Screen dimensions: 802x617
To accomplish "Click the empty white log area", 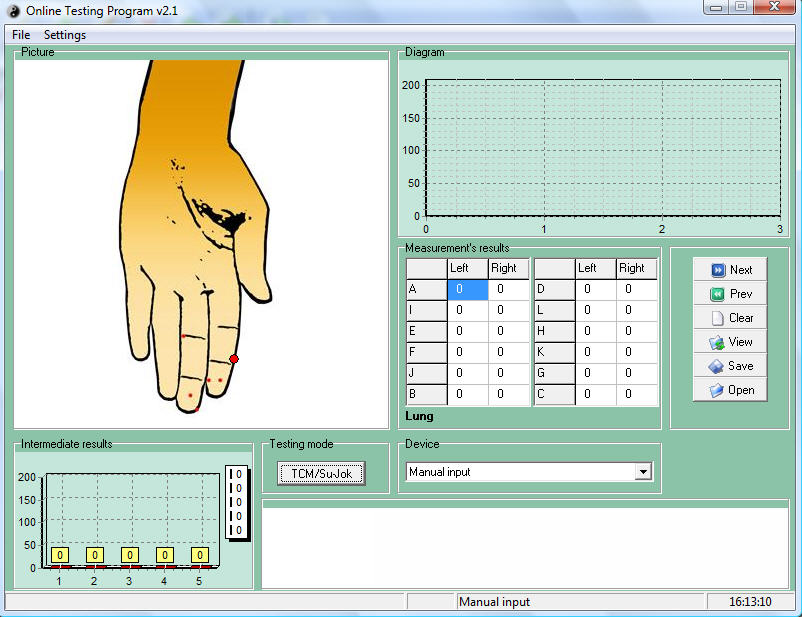I will click(x=525, y=547).
